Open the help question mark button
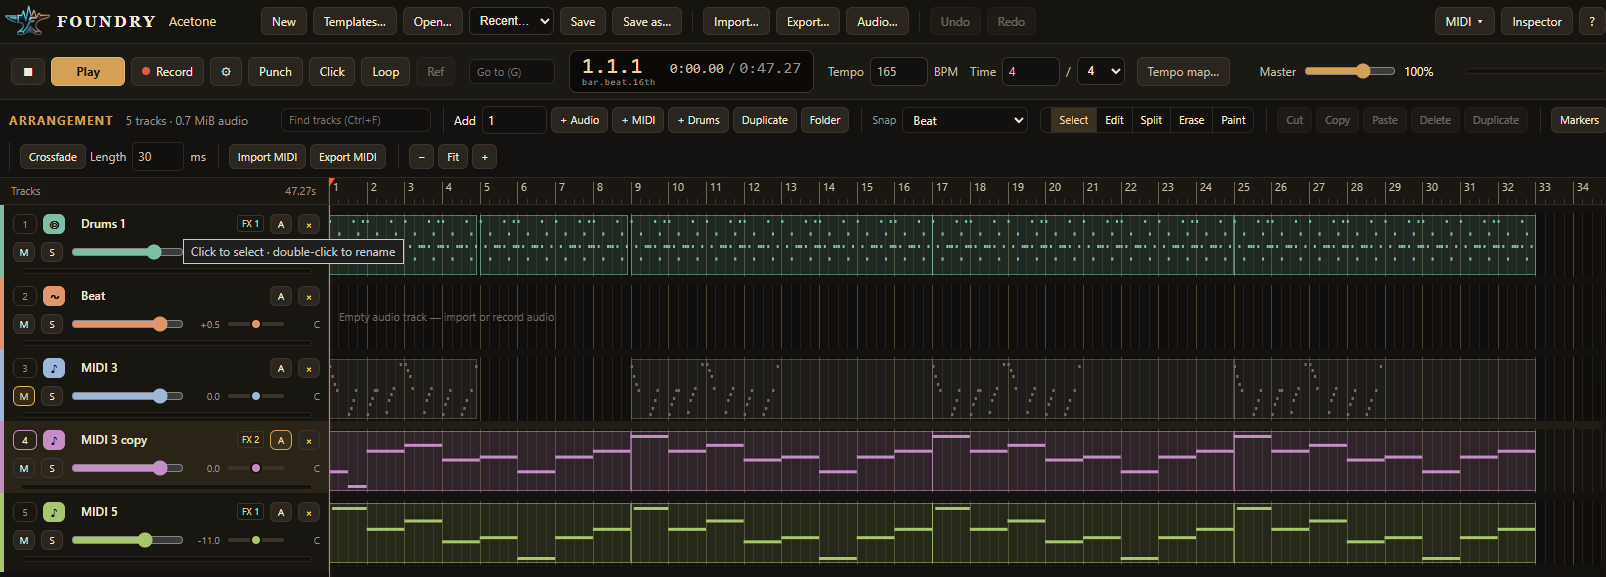Viewport: 1606px width, 577px height. coord(1592,22)
